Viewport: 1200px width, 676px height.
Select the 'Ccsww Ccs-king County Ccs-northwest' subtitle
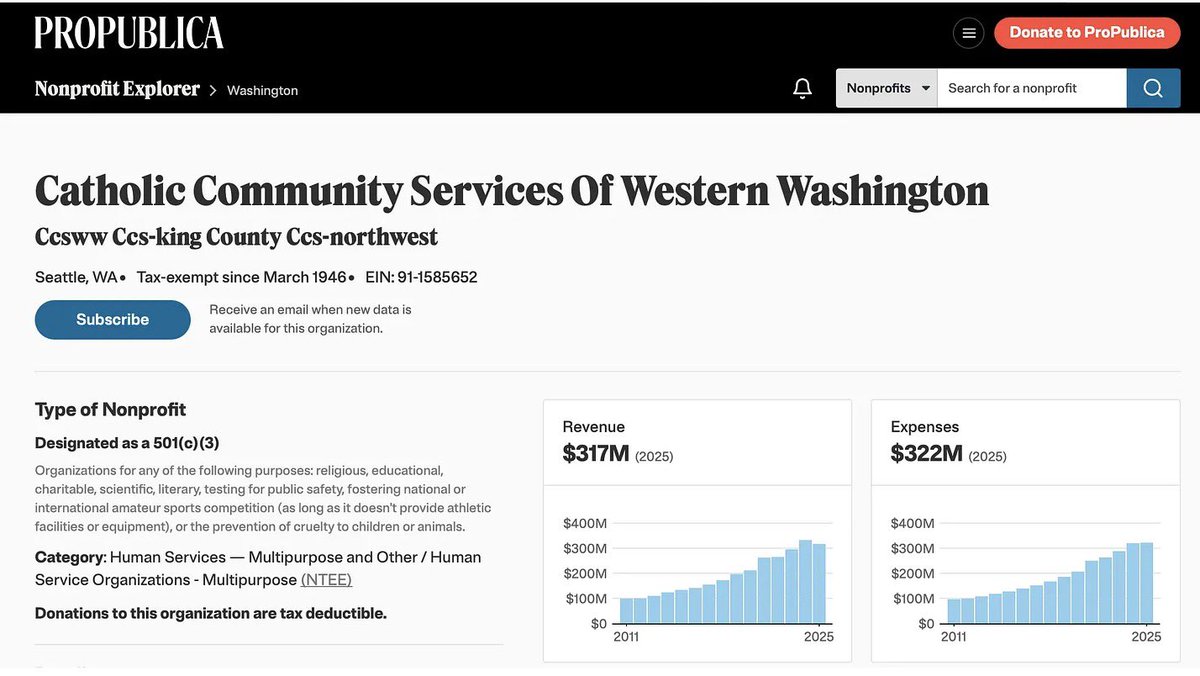[236, 237]
